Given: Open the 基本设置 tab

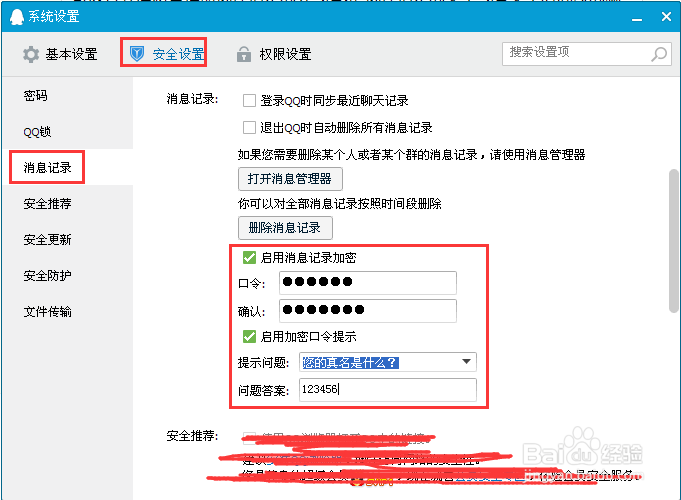Looking at the screenshot, I should (60, 54).
